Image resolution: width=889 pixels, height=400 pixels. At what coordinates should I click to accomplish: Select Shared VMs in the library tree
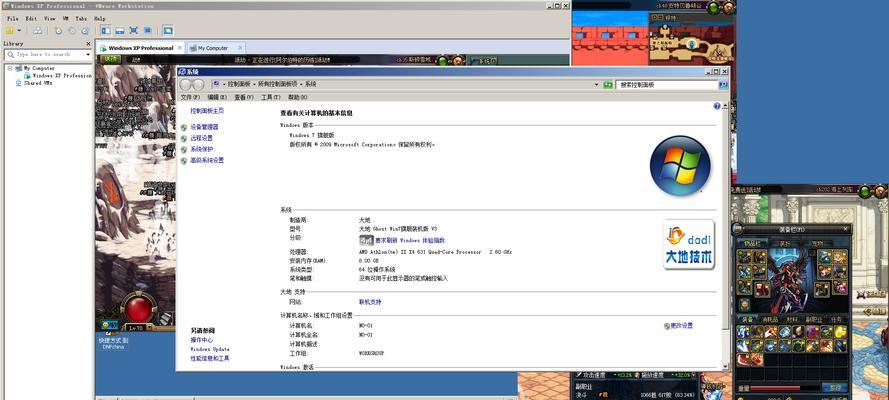coord(34,83)
